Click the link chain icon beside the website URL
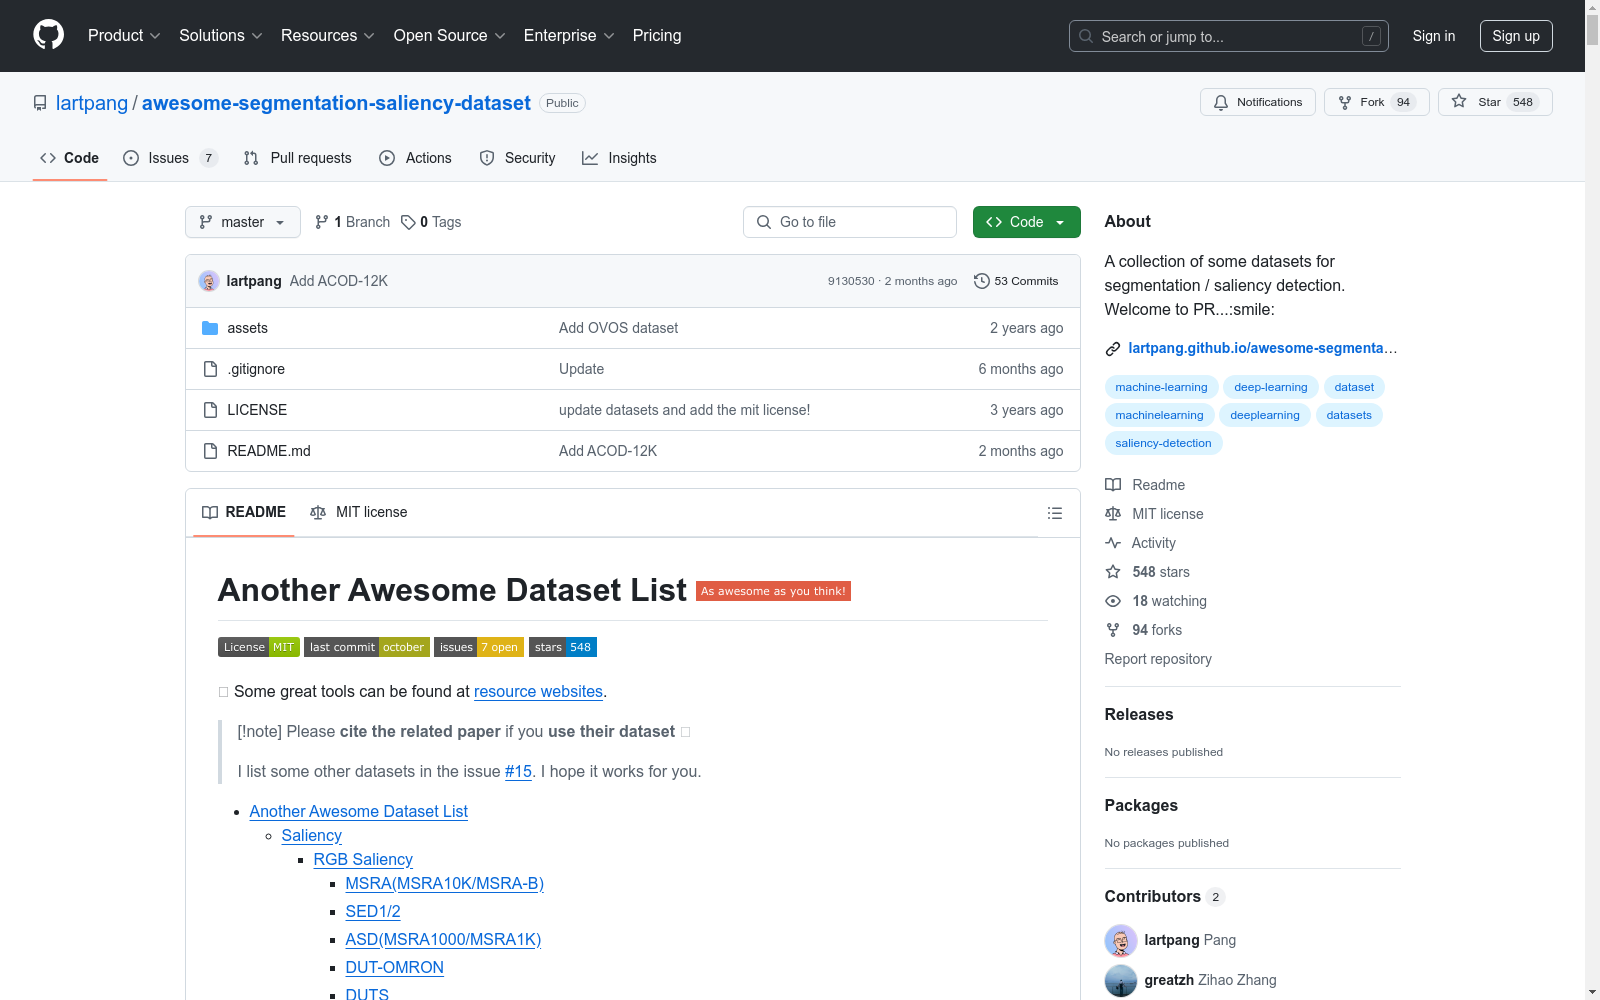 (x=1112, y=349)
